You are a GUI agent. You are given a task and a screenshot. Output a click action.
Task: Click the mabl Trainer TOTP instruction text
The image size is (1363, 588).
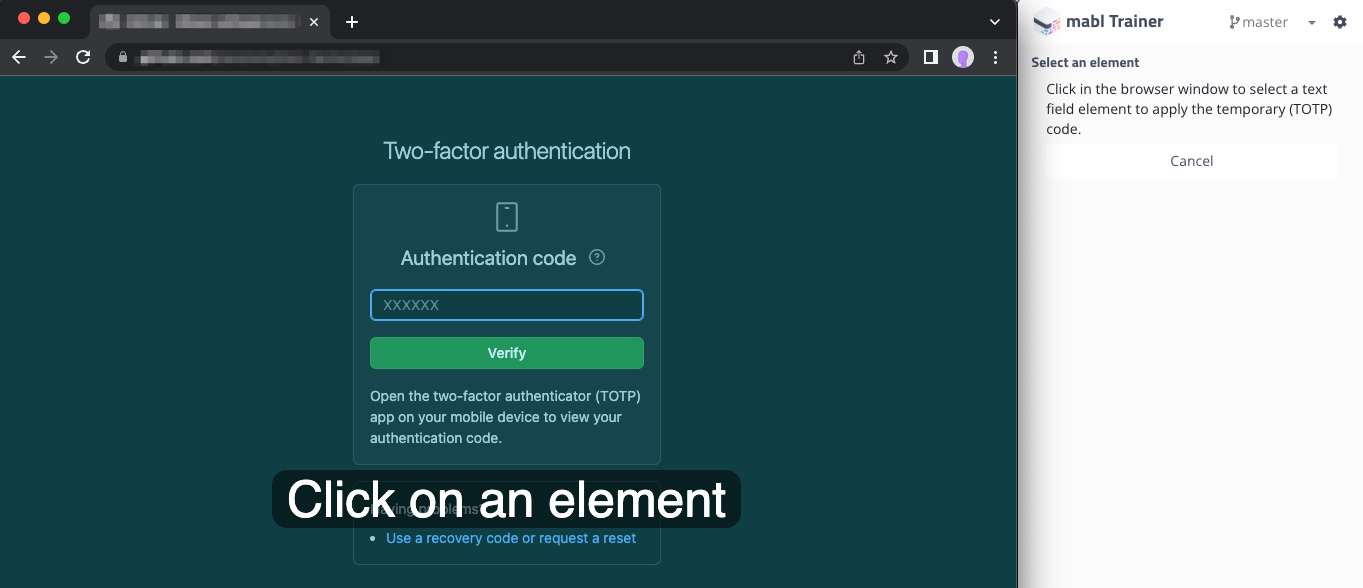tap(1189, 109)
